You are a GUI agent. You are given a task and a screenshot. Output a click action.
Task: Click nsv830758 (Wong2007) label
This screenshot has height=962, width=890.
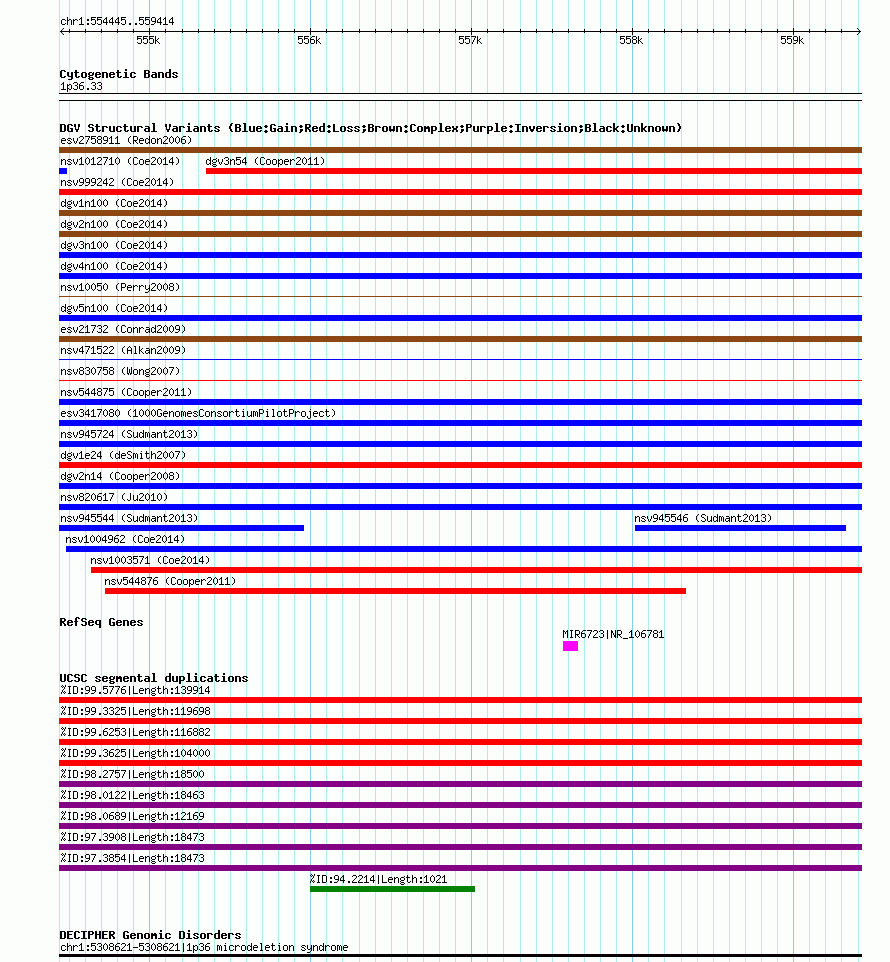pos(120,371)
